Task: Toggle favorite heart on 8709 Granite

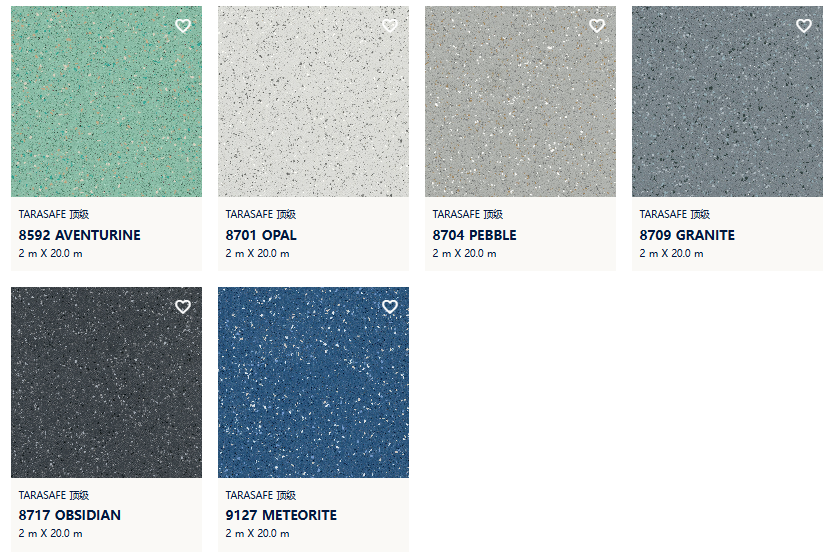Action: pos(804,25)
